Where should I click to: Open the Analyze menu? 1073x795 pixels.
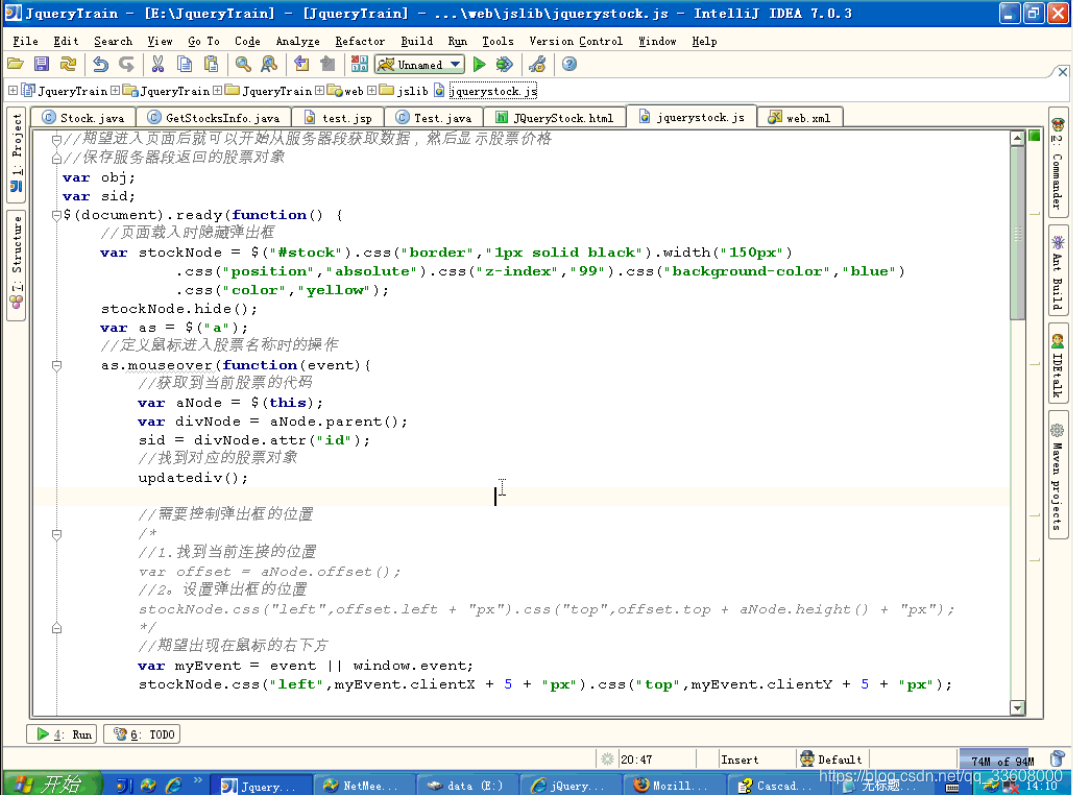tap(298, 41)
